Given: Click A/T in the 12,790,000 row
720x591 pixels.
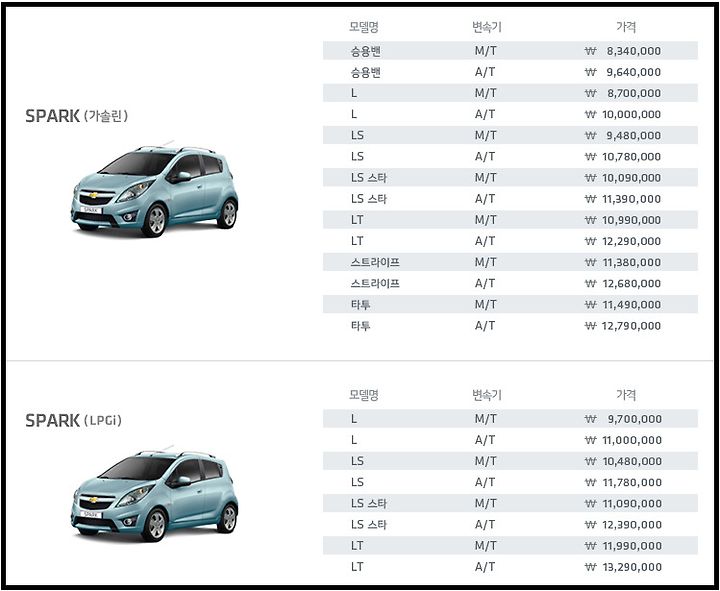Looking at the screenshot, I should pos(485,326).
